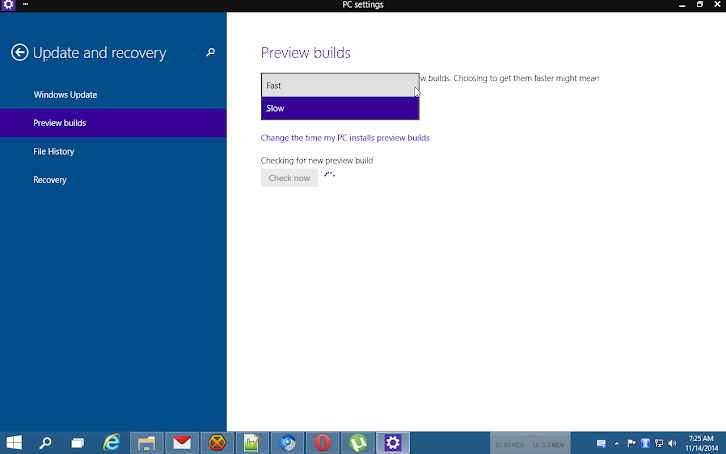Open the network icon in system tray

tap(659, 443)
